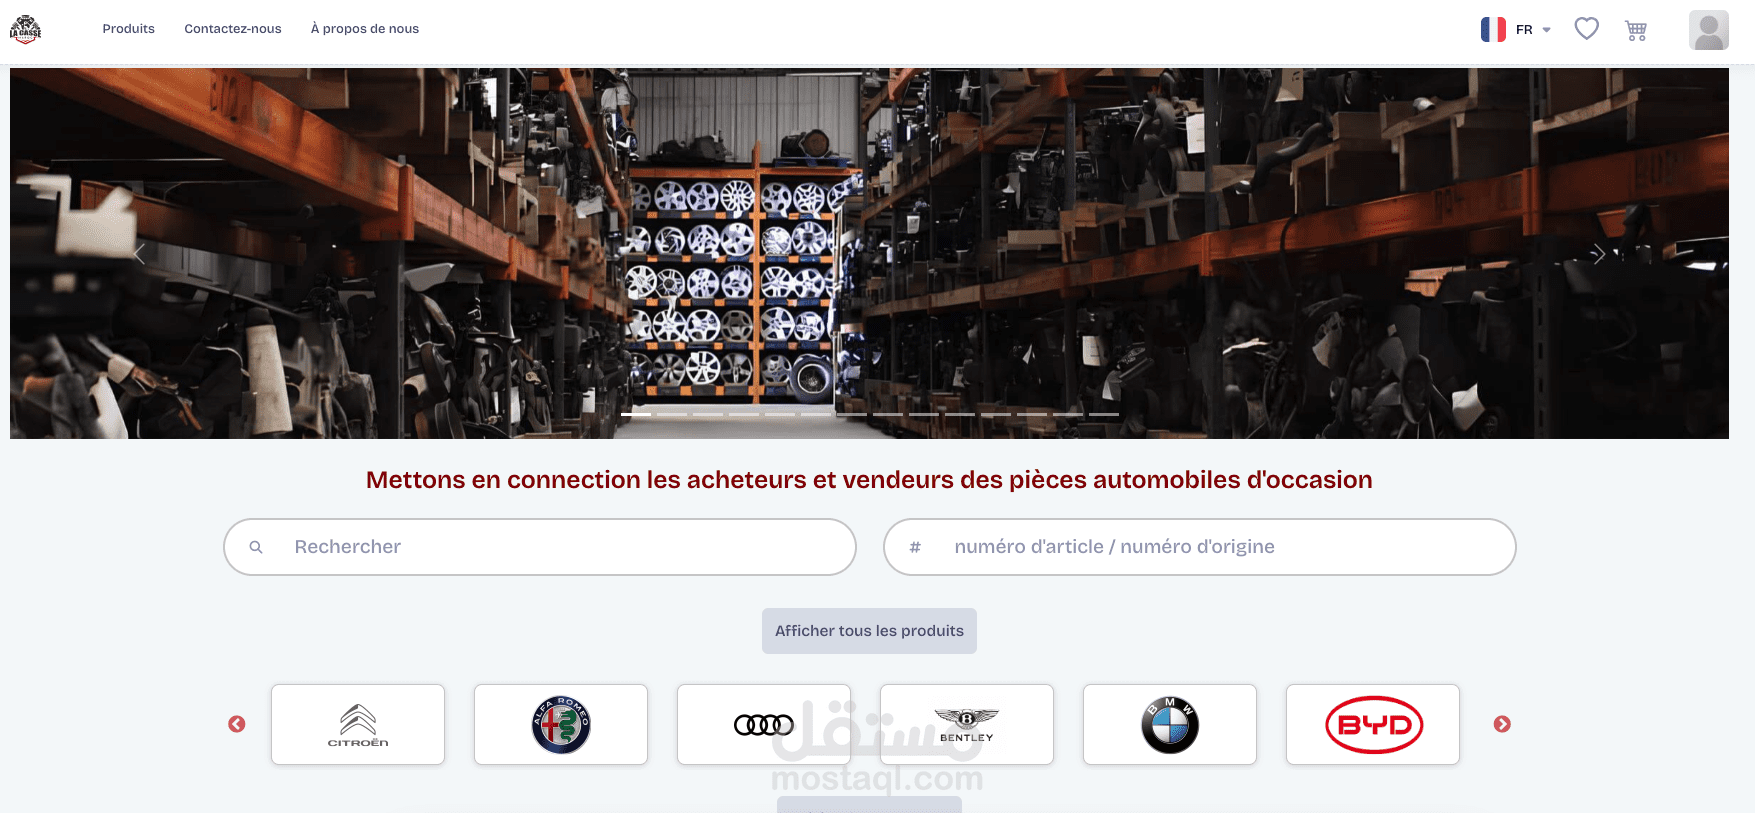
Task: Open the wishlist heart icon
Action: pyautogui.click(x=1587, y=29)
